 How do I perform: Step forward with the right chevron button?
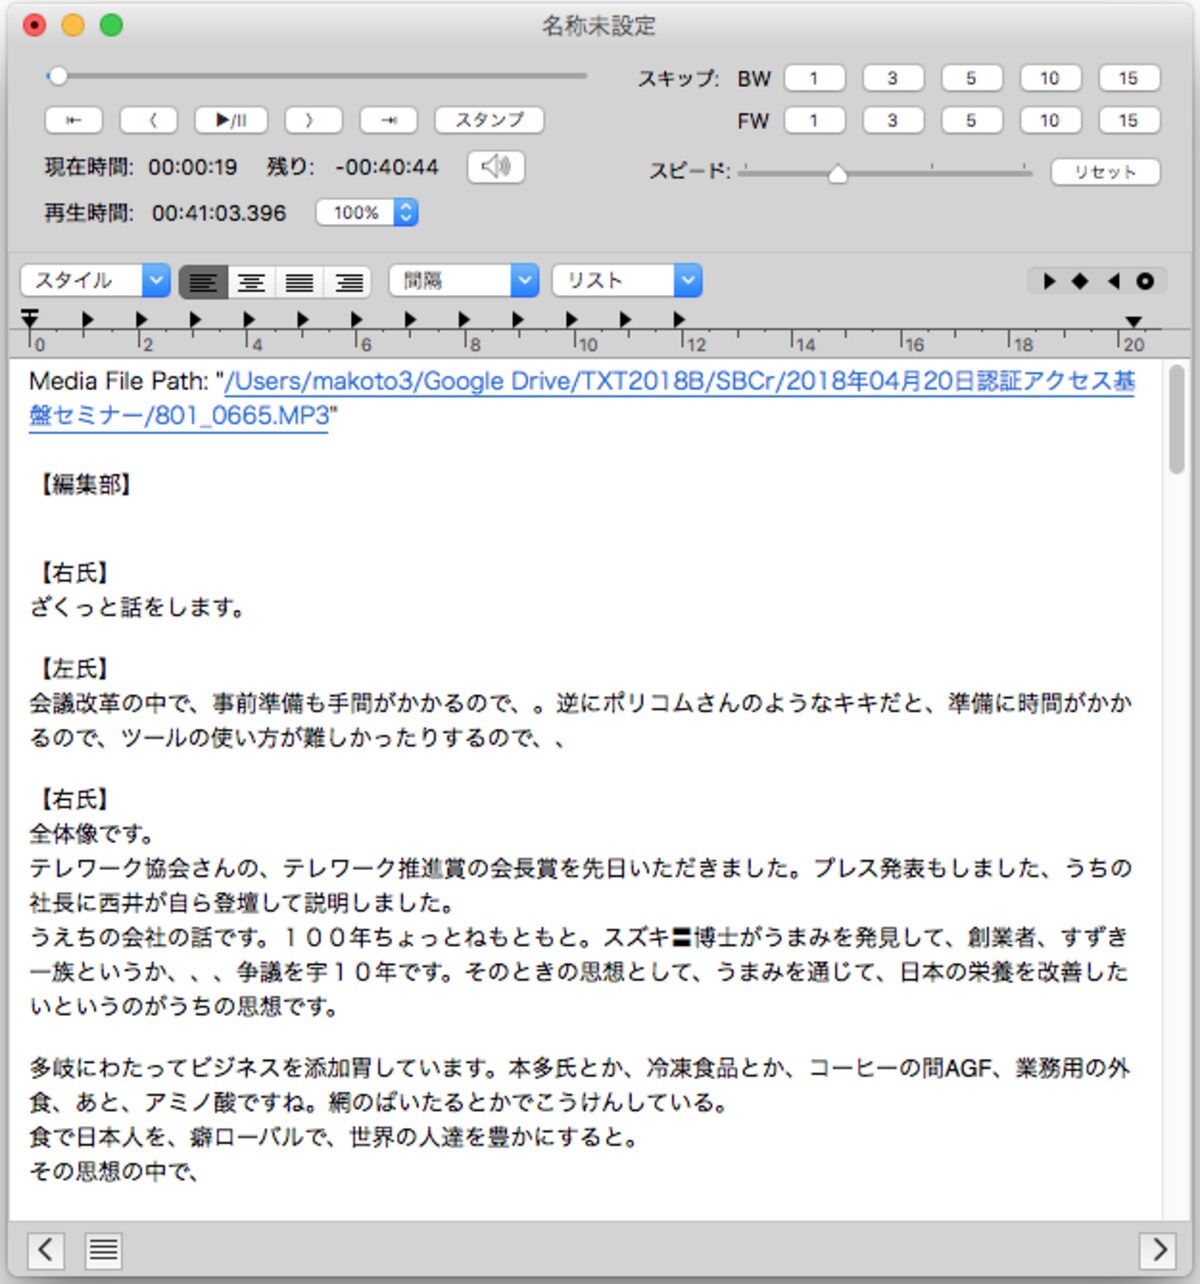pyautogui.click(x=313, y=120)
